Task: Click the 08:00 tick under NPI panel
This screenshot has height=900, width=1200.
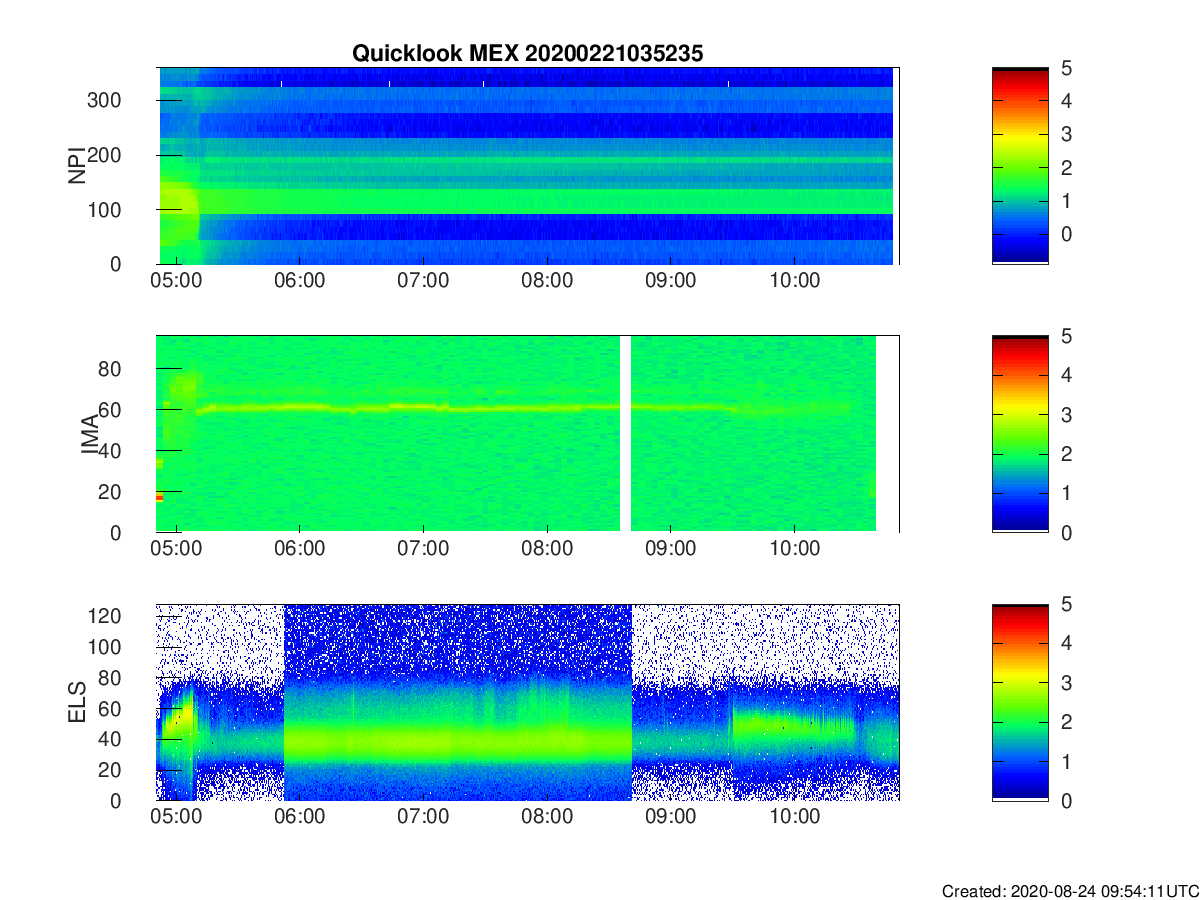Action: tap(547, 281)
